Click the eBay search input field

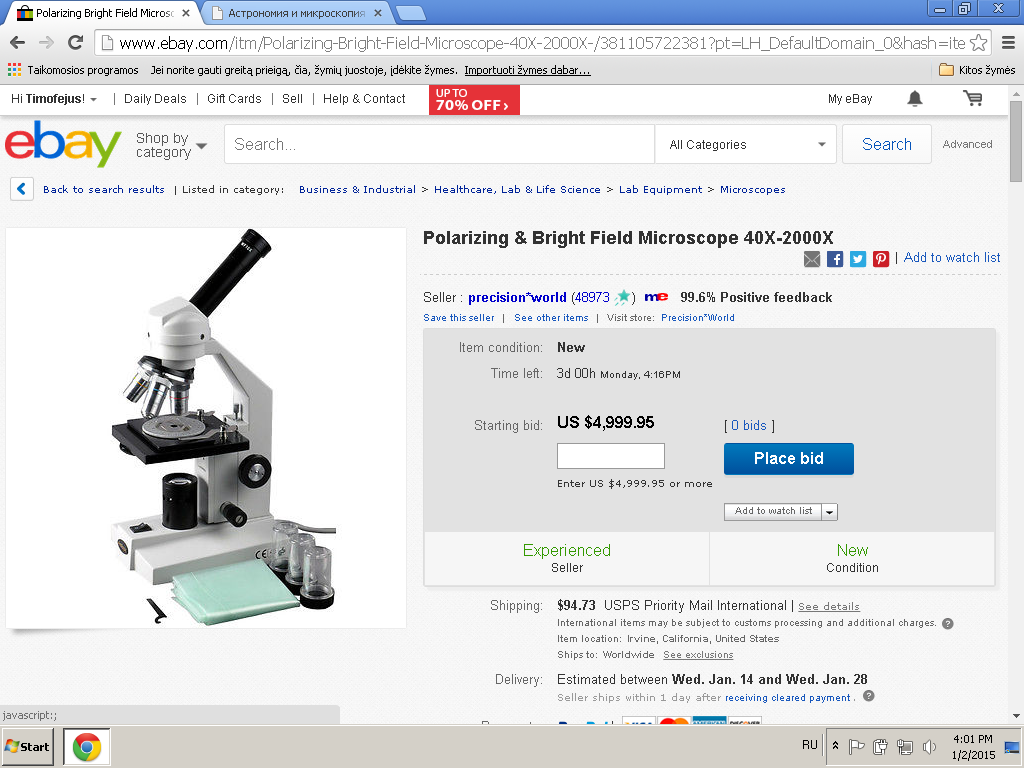tap(440, 144)
